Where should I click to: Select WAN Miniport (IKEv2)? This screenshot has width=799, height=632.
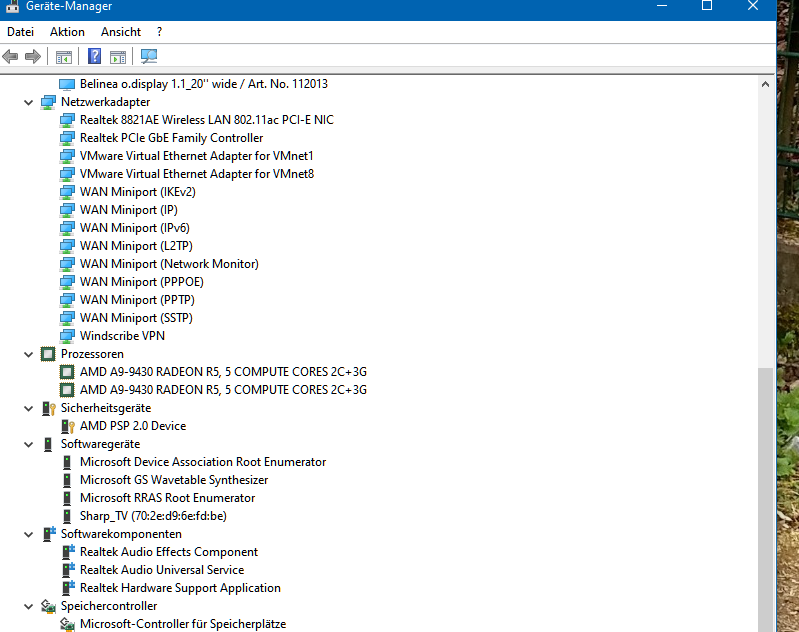click(x=138, y=192)
